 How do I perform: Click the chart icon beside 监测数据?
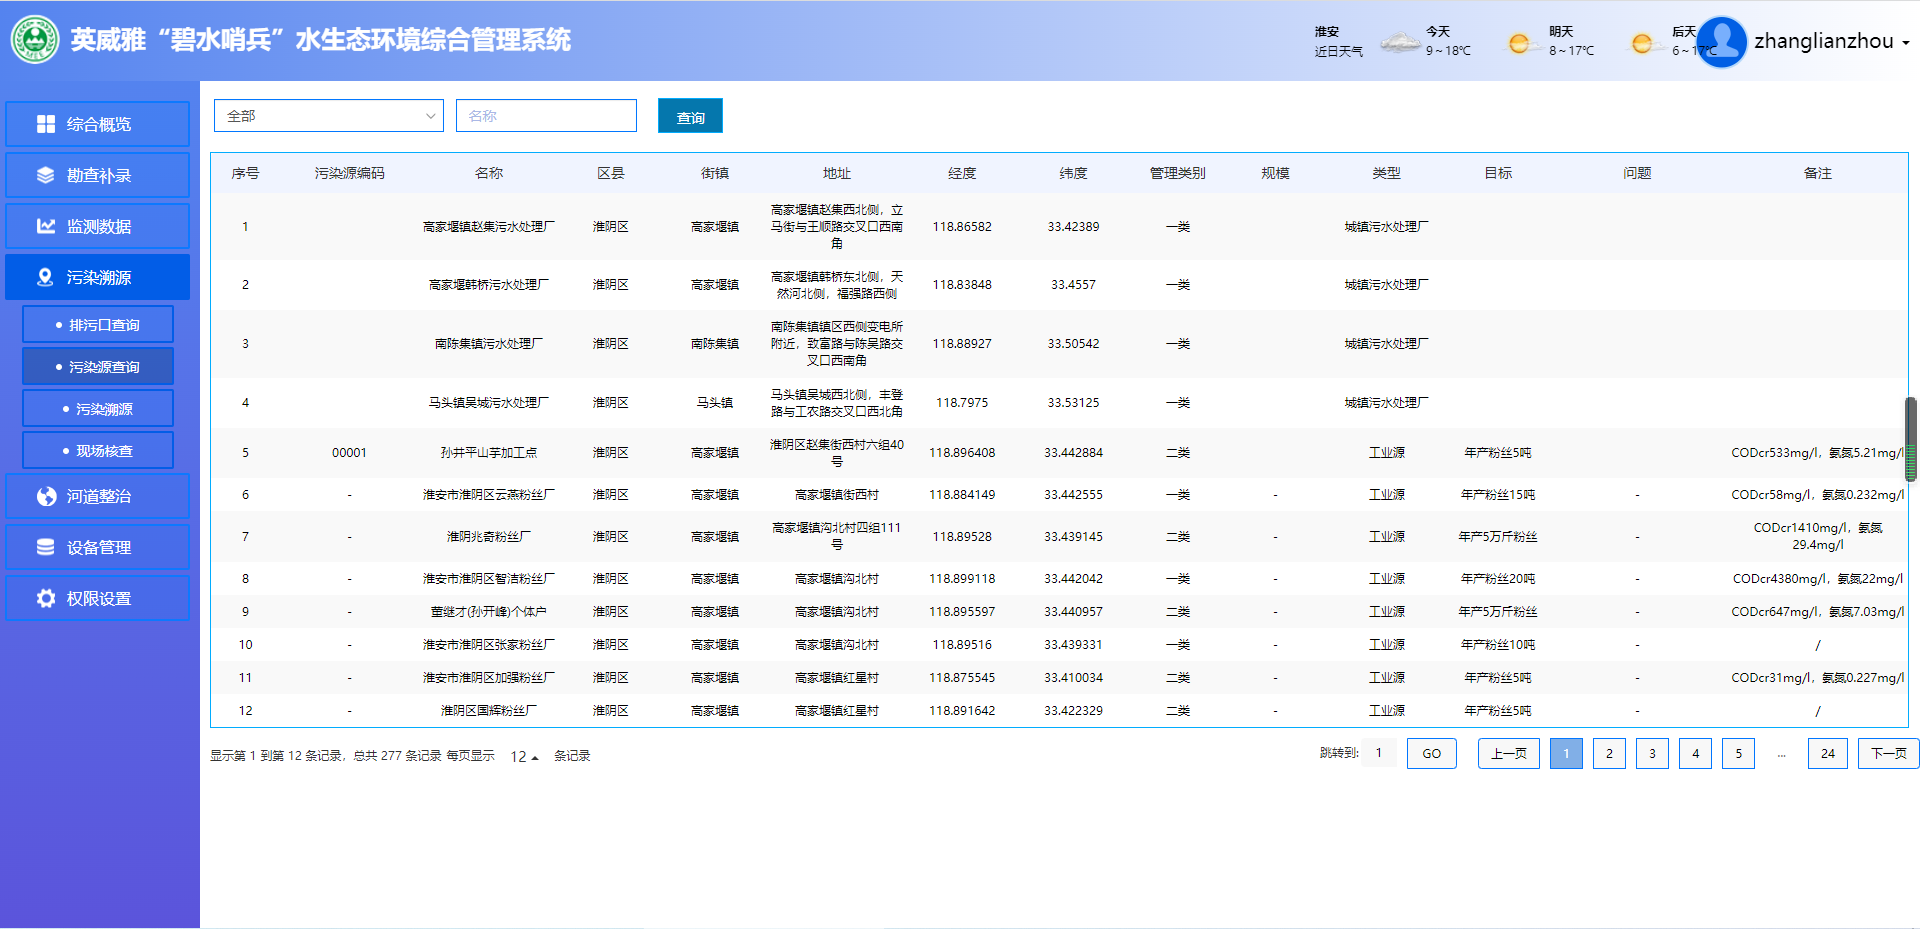coord(46,226)
